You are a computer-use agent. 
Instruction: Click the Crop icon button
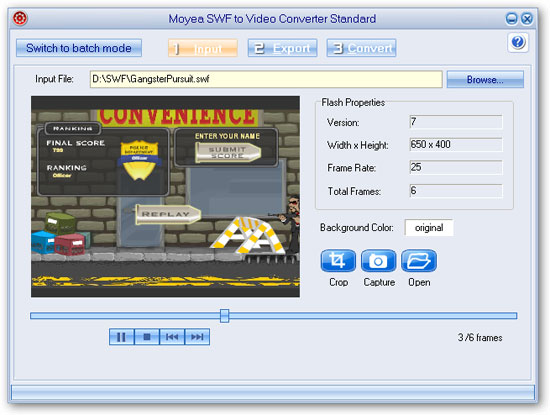point(338,261)
